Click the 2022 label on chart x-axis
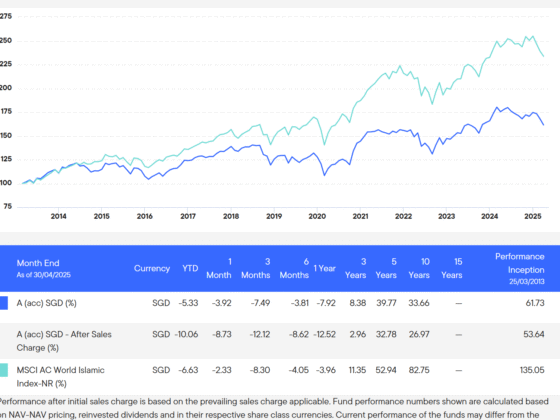560x420 pixels. click(404, 216)
